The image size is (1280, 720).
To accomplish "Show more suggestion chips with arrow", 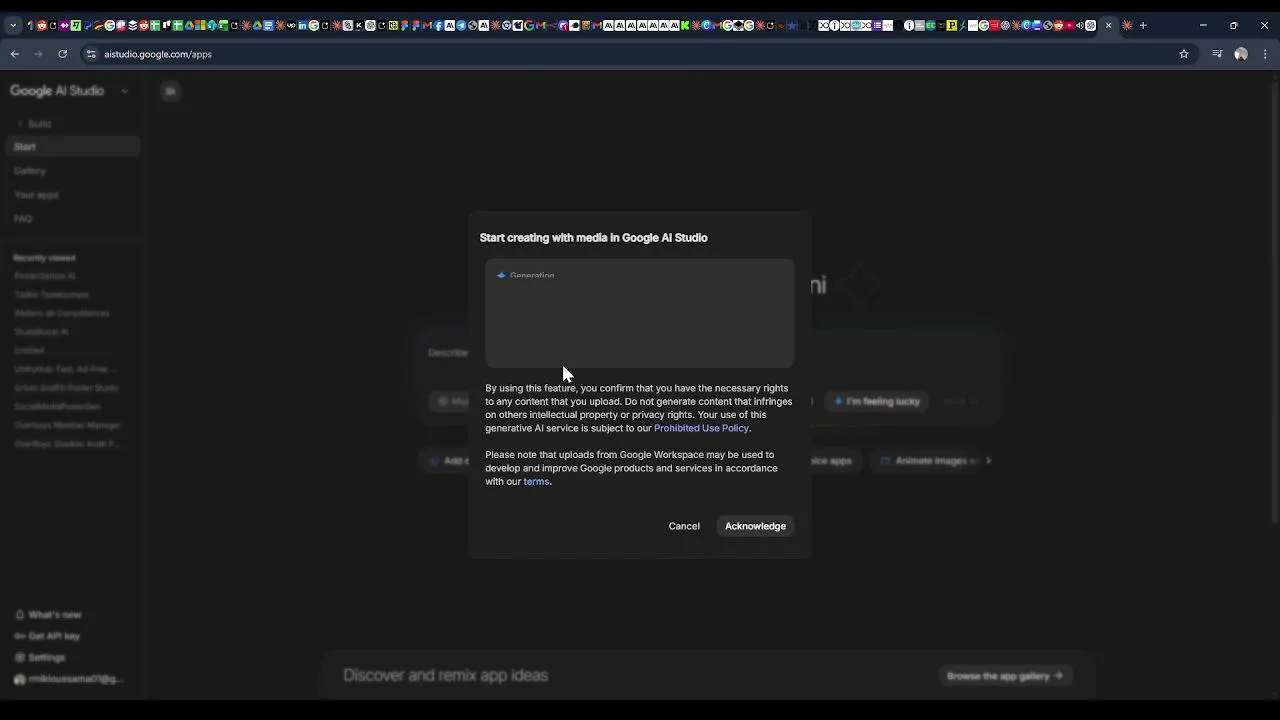I will click(988, 461).
